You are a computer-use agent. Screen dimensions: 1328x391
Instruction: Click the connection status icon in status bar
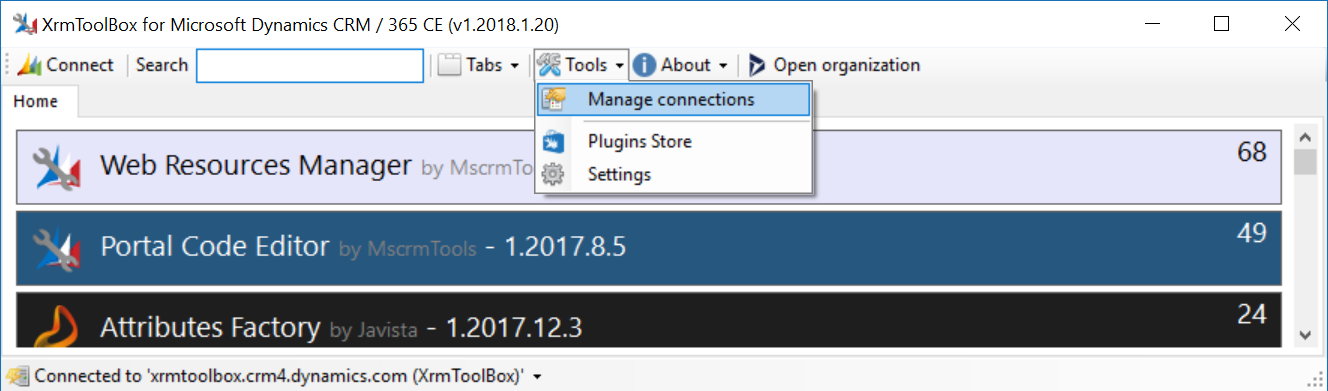17,376
